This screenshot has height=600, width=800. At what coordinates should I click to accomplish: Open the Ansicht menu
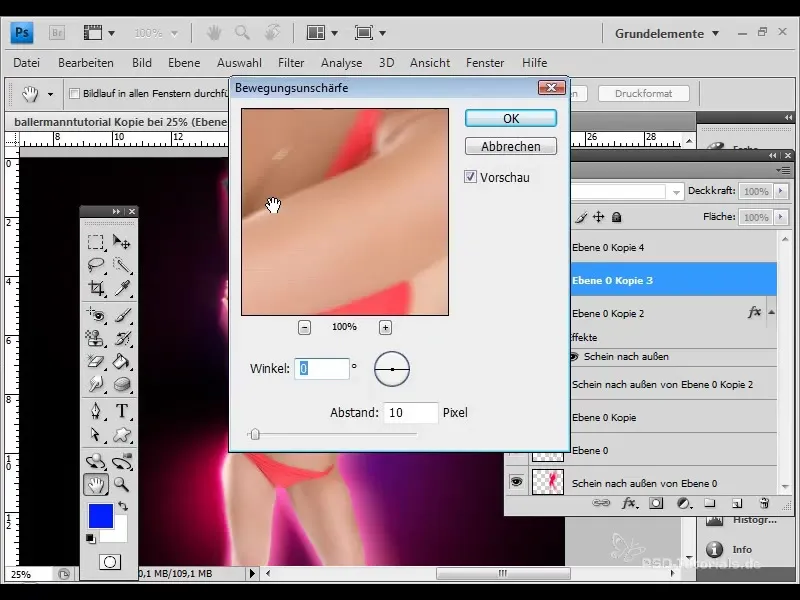point(430,63)
